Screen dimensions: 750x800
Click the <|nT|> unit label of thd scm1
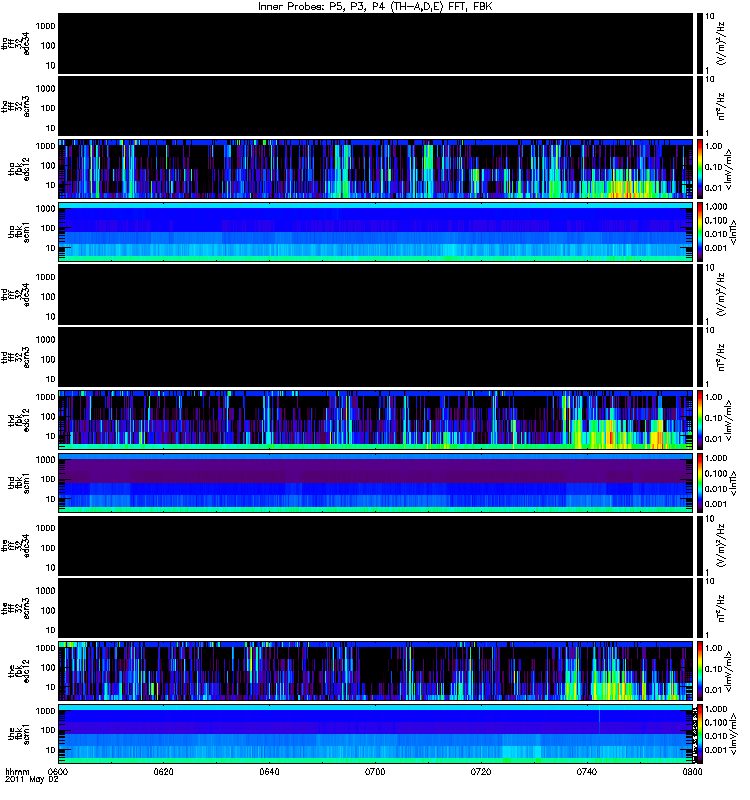pyautogui.click(x=733, y=483)
